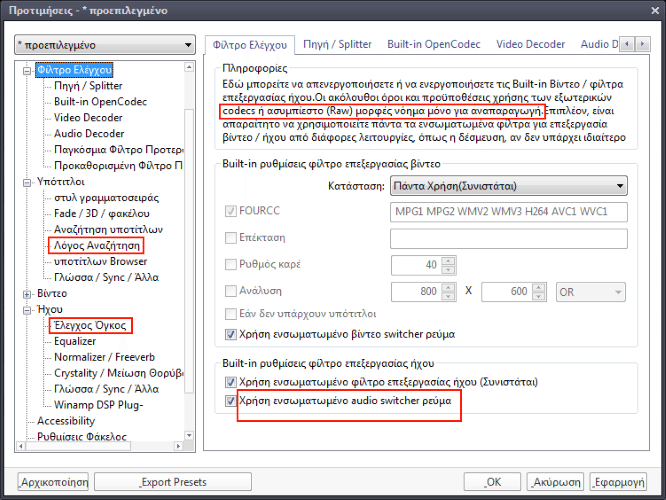Viewport: 666px width, 500px height.
Task: Toggle built-in audio processing filter checkbox
Action: [231, 382]
